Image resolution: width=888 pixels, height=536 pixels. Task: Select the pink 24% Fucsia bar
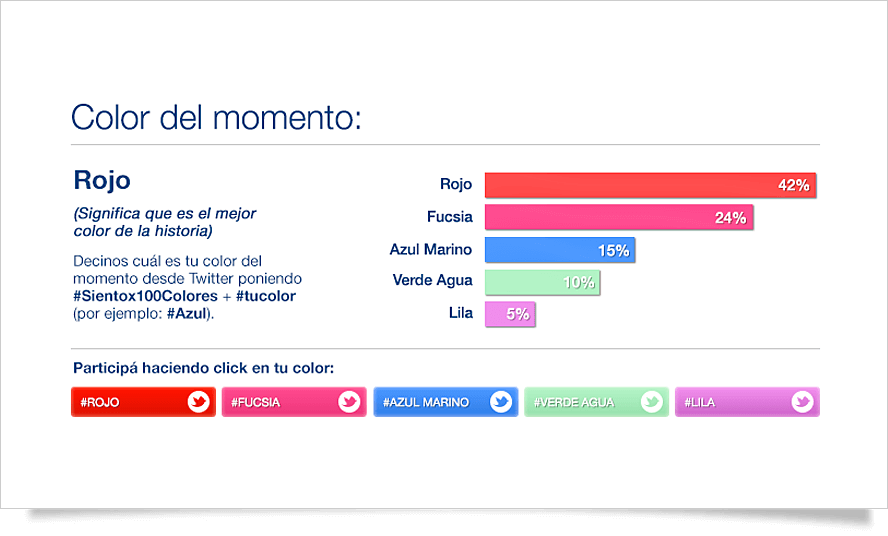[619, 218]
